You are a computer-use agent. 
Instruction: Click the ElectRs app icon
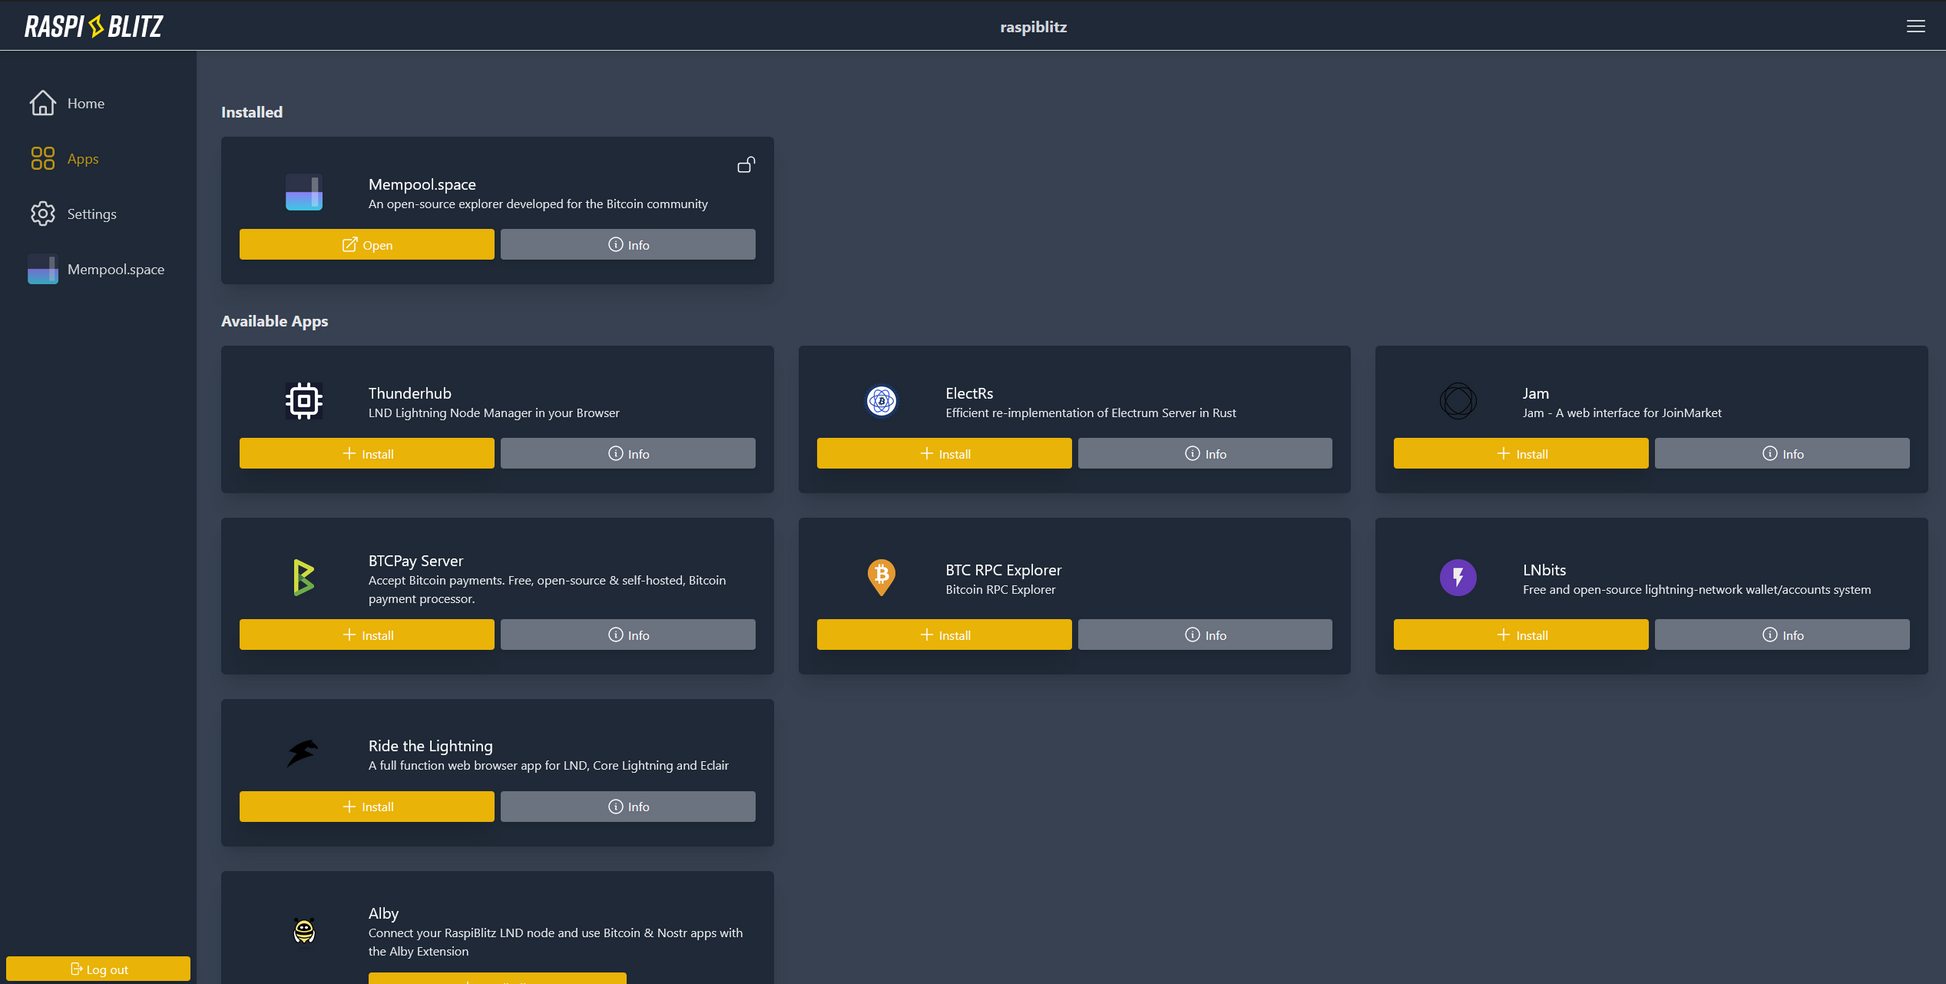(x=881, y=401)
